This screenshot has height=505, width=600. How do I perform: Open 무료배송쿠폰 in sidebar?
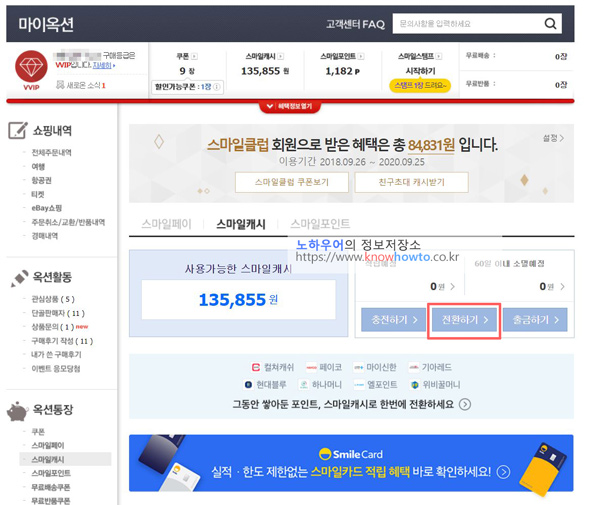pos(51,487)
